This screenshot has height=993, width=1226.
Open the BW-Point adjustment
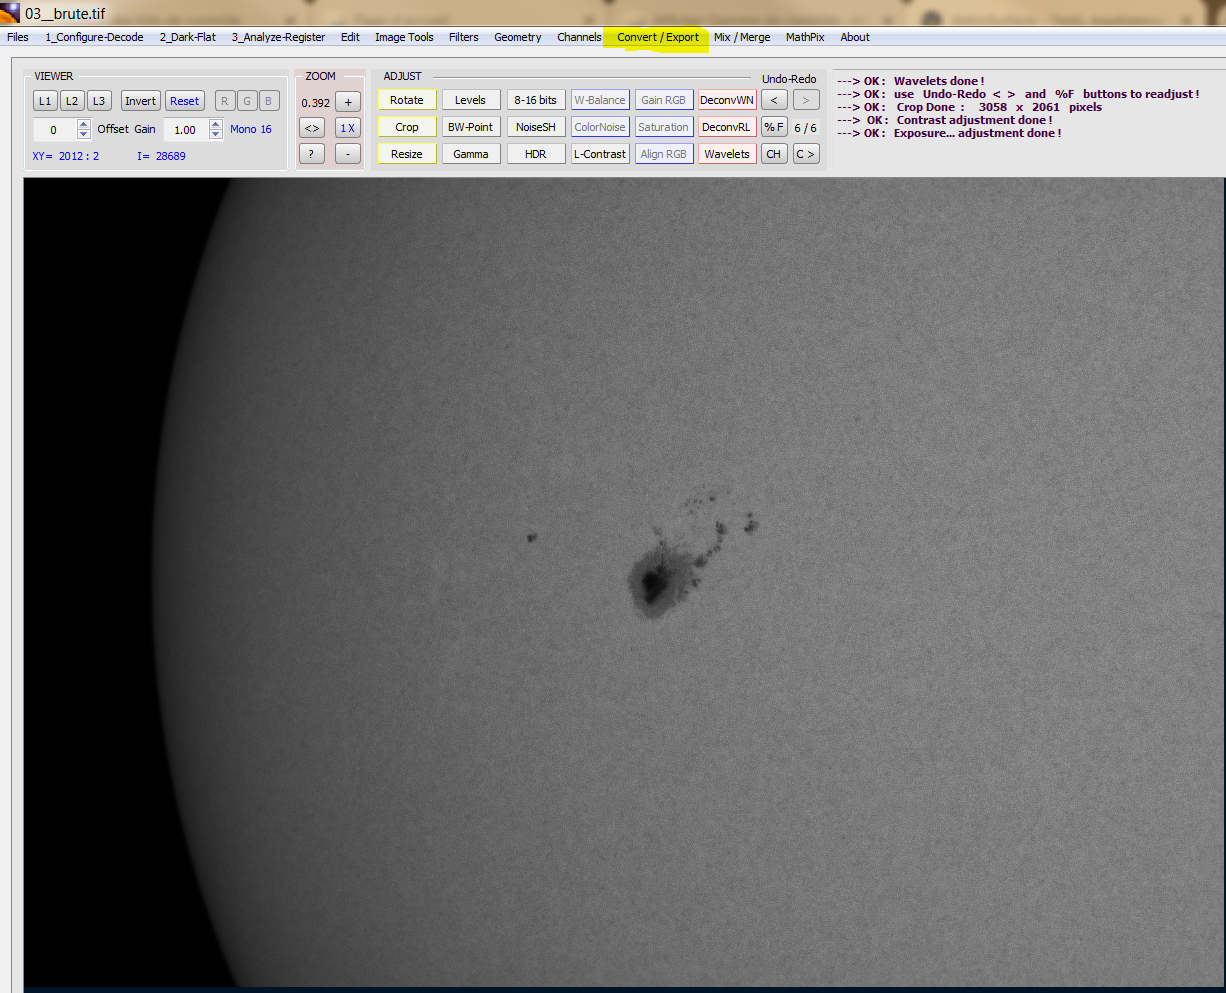tap(471, 127)
